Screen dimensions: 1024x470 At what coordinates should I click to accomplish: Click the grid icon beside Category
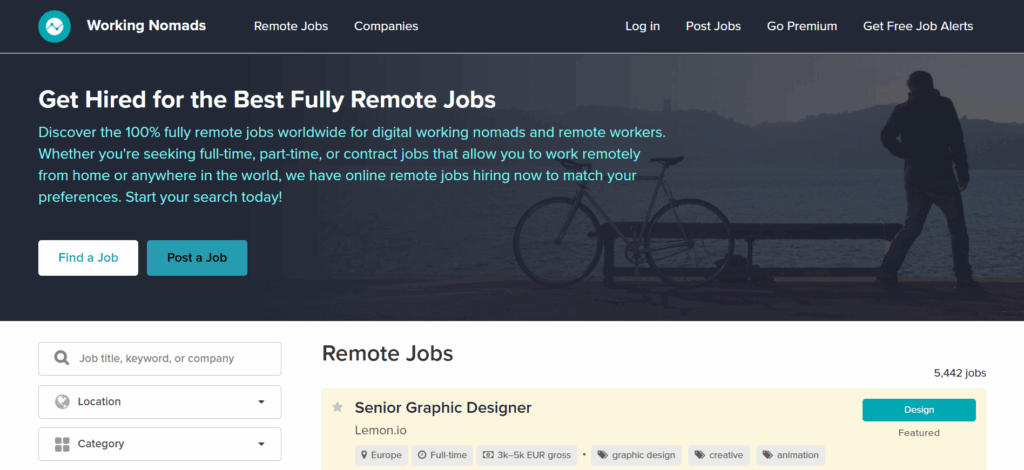[x=62, y=444]
